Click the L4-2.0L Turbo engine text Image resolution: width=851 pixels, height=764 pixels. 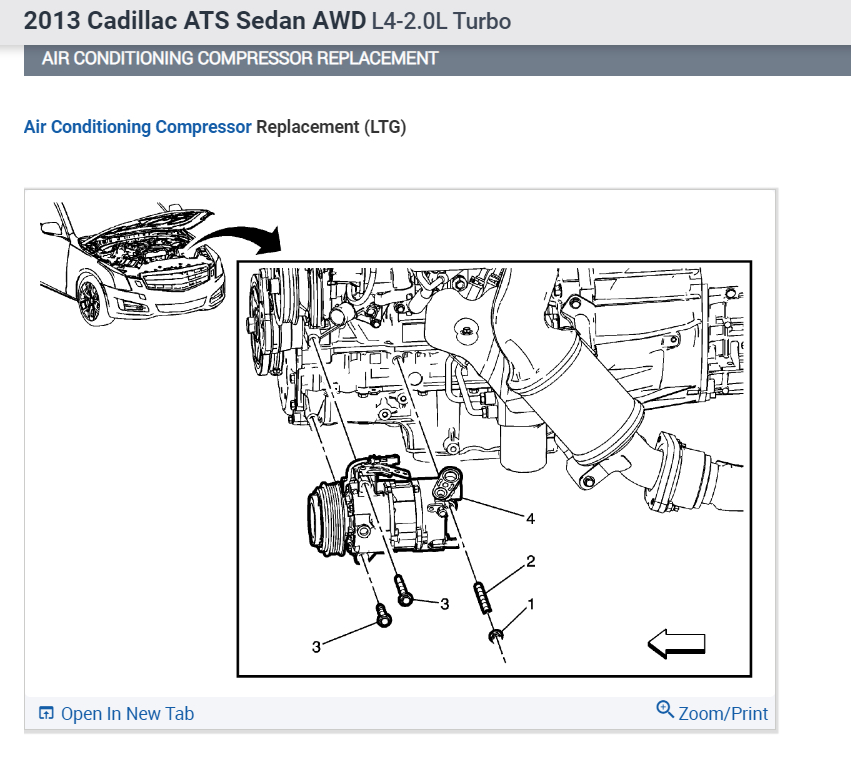pyautogui.click(x=441, y=21)
